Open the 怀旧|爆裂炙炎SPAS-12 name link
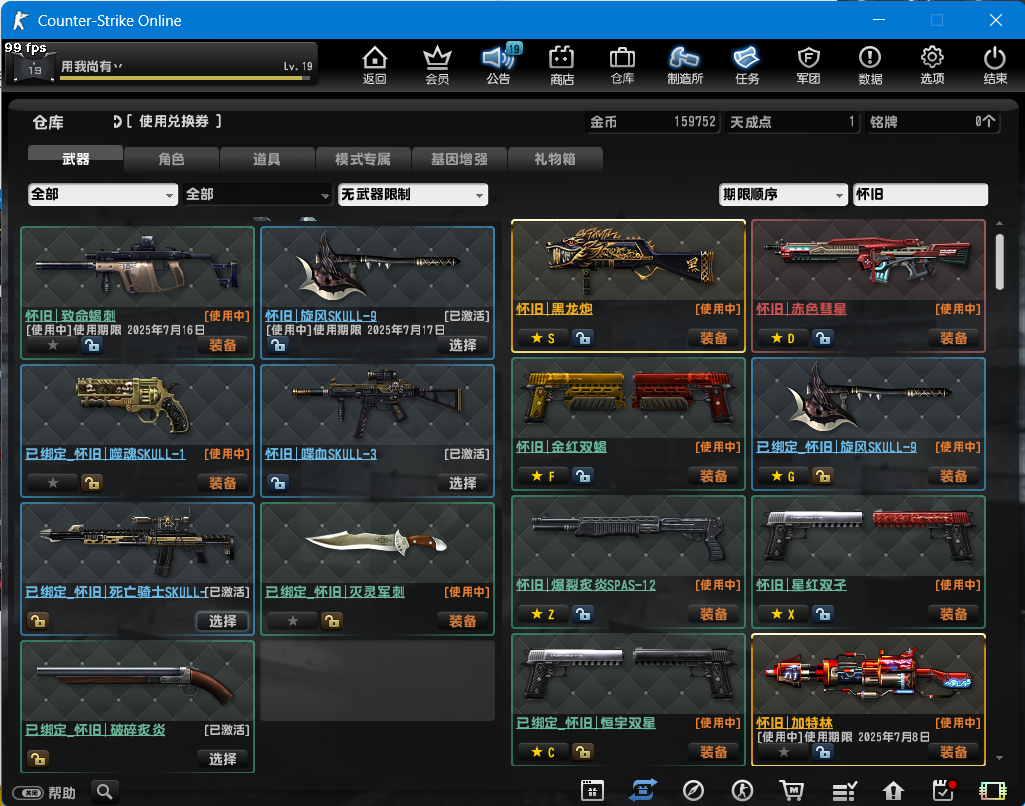Image resolution: width=1025 pixels, height=806 pixels. (586, 585)
